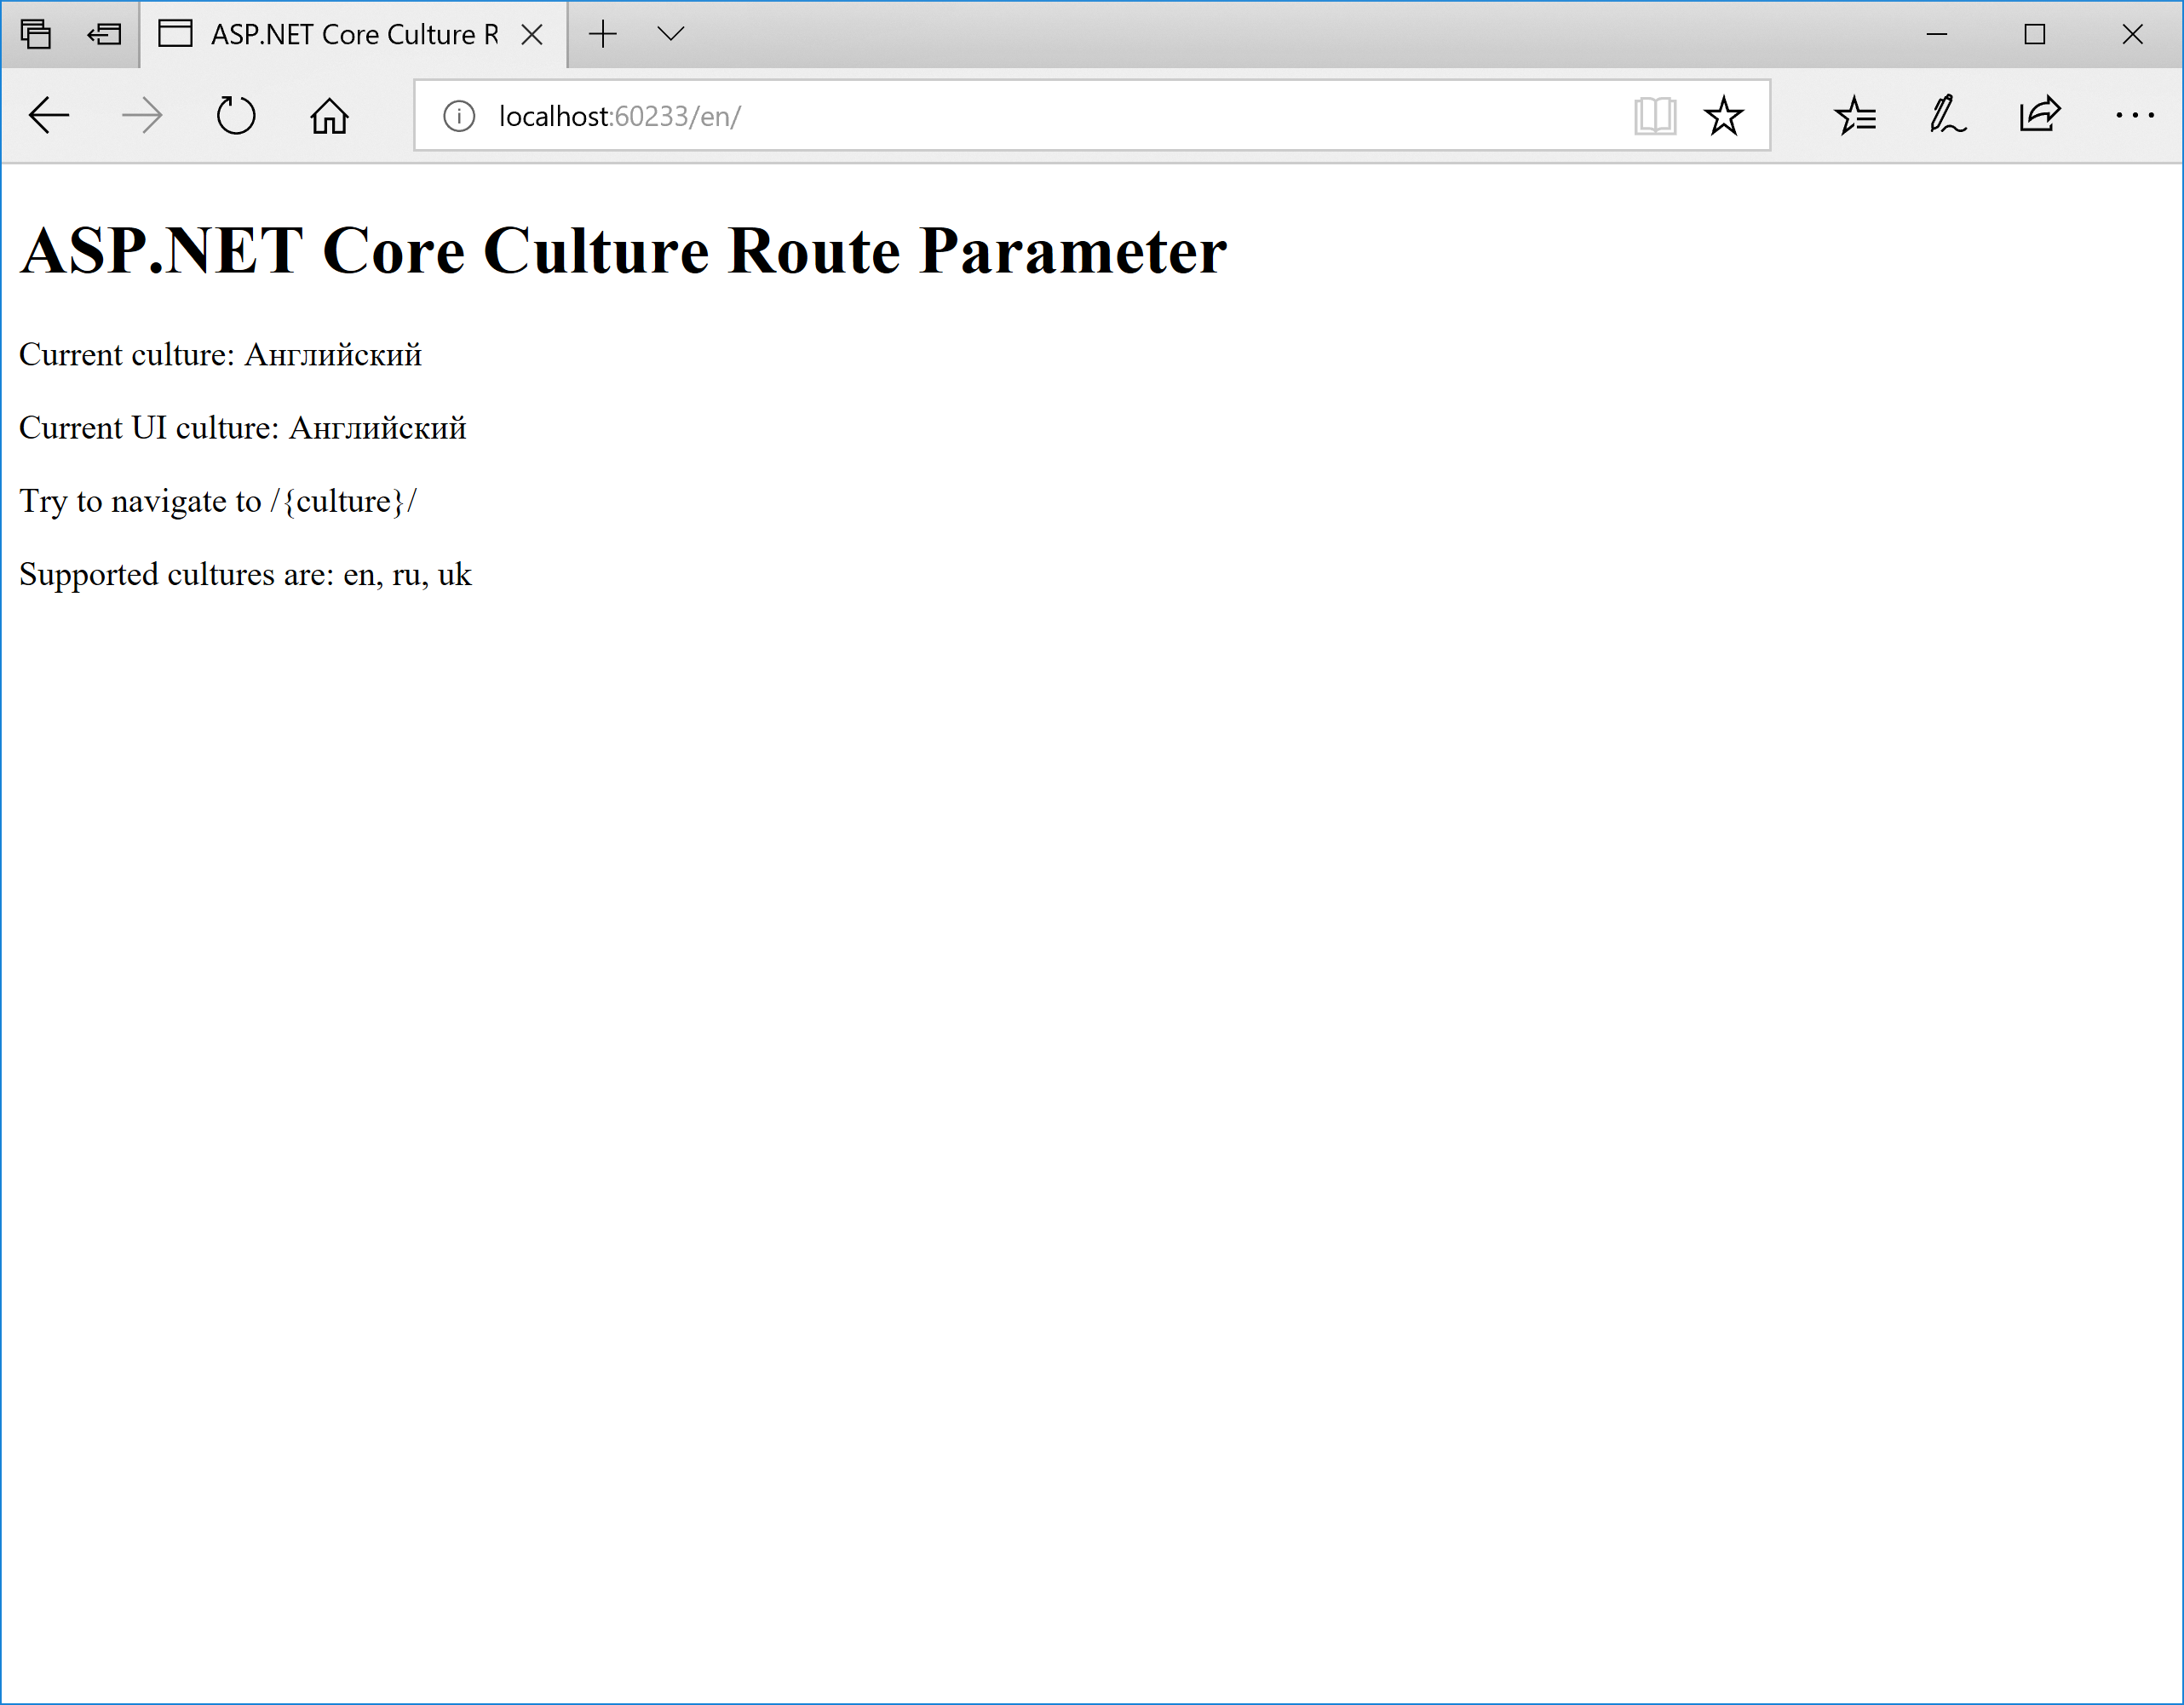Image resolution: width=2184 pixels, height=1705 pixels.
Task: Set these tabs aside icon
Action: tap(104, 34)
